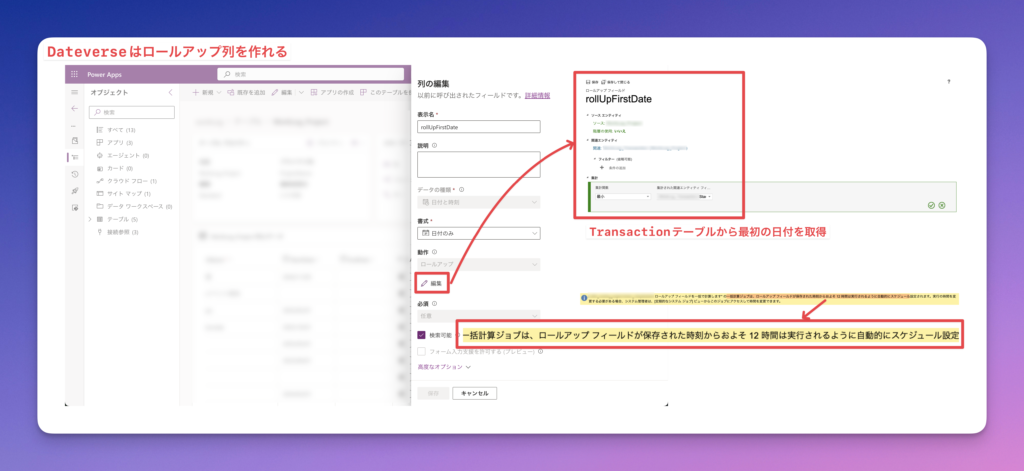Click the rocket icon in left rail
Viewport: 1024px width, 471px height.
click(74, 190)
